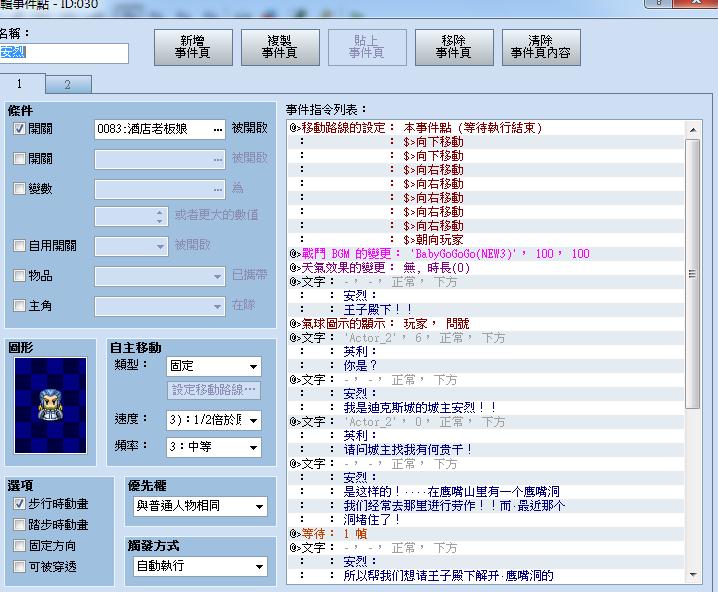This screenshot has height=592, width=718.
Task: Check the 踏步時動畫 option
Action: 19,525
